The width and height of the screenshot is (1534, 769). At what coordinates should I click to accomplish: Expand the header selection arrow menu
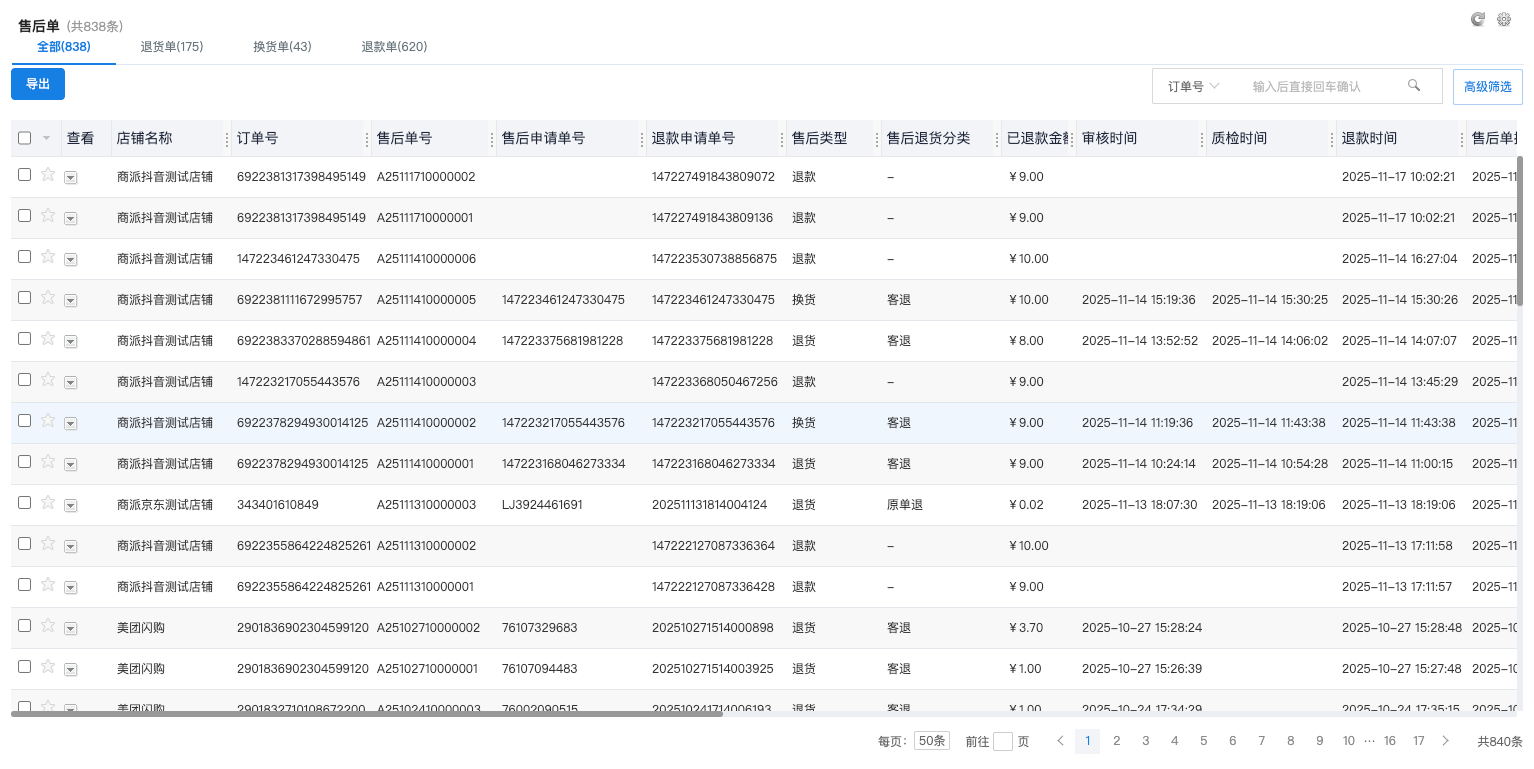46,138
